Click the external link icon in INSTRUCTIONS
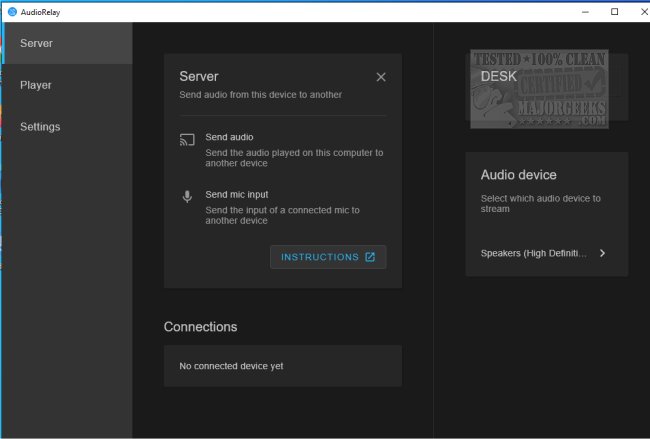Viewport: 650px width, 439px height. [x=370, y=257]
